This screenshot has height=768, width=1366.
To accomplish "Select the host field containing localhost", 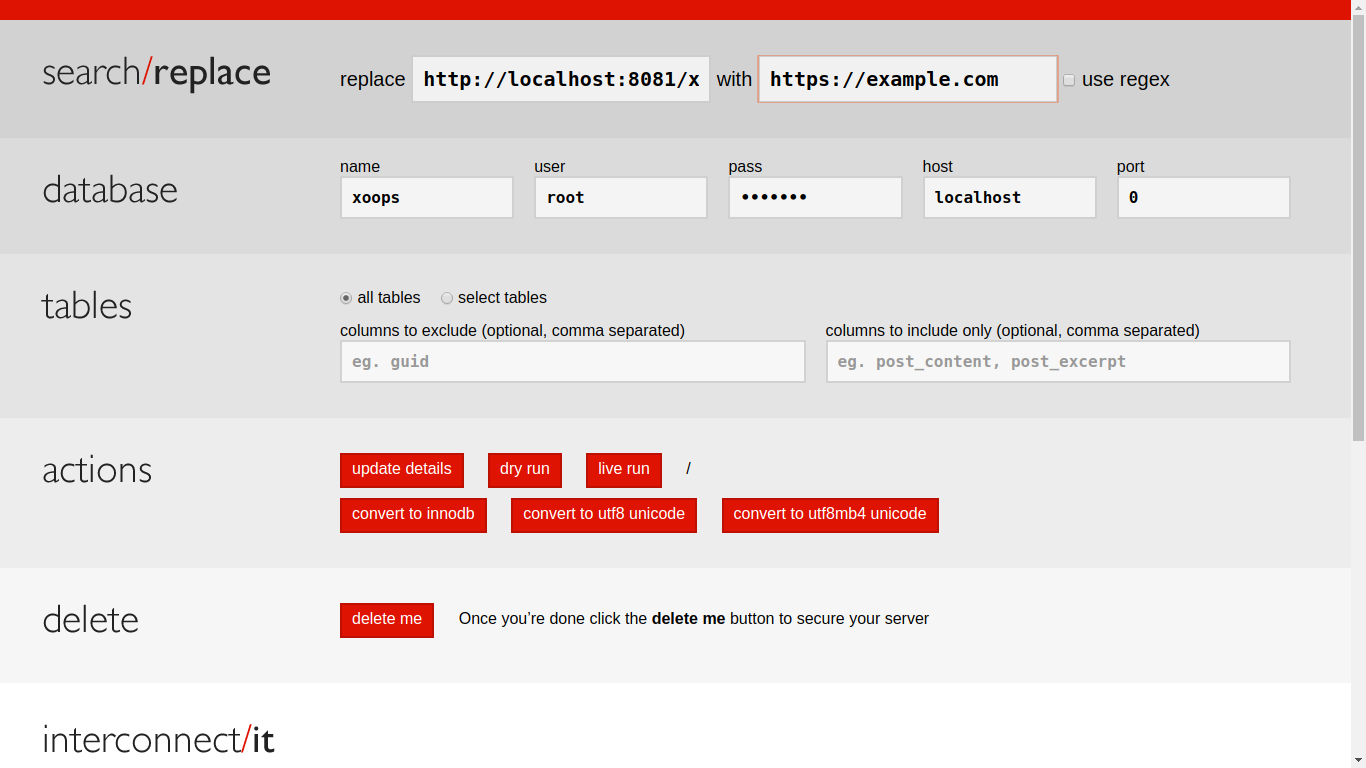I will [x=1008, y=197].
